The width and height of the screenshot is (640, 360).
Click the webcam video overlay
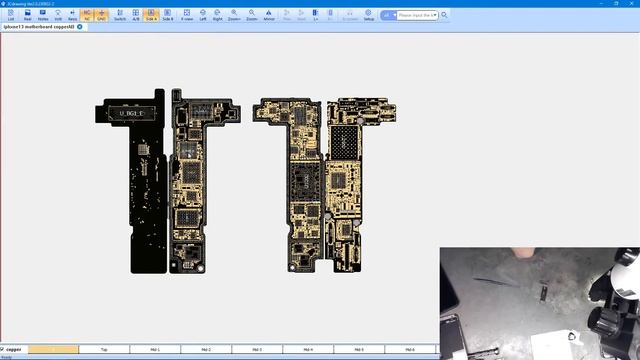click(540, 303)
